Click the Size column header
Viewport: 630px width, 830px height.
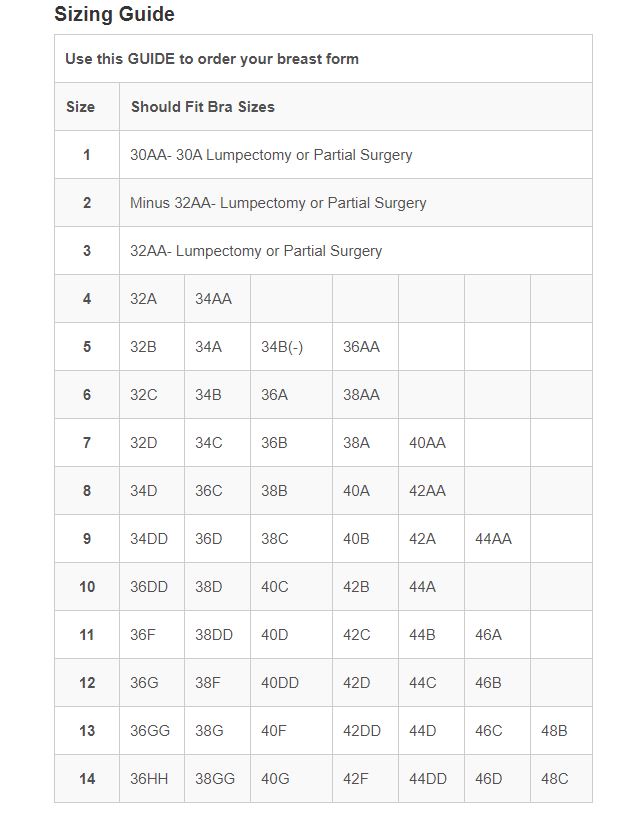80,107
